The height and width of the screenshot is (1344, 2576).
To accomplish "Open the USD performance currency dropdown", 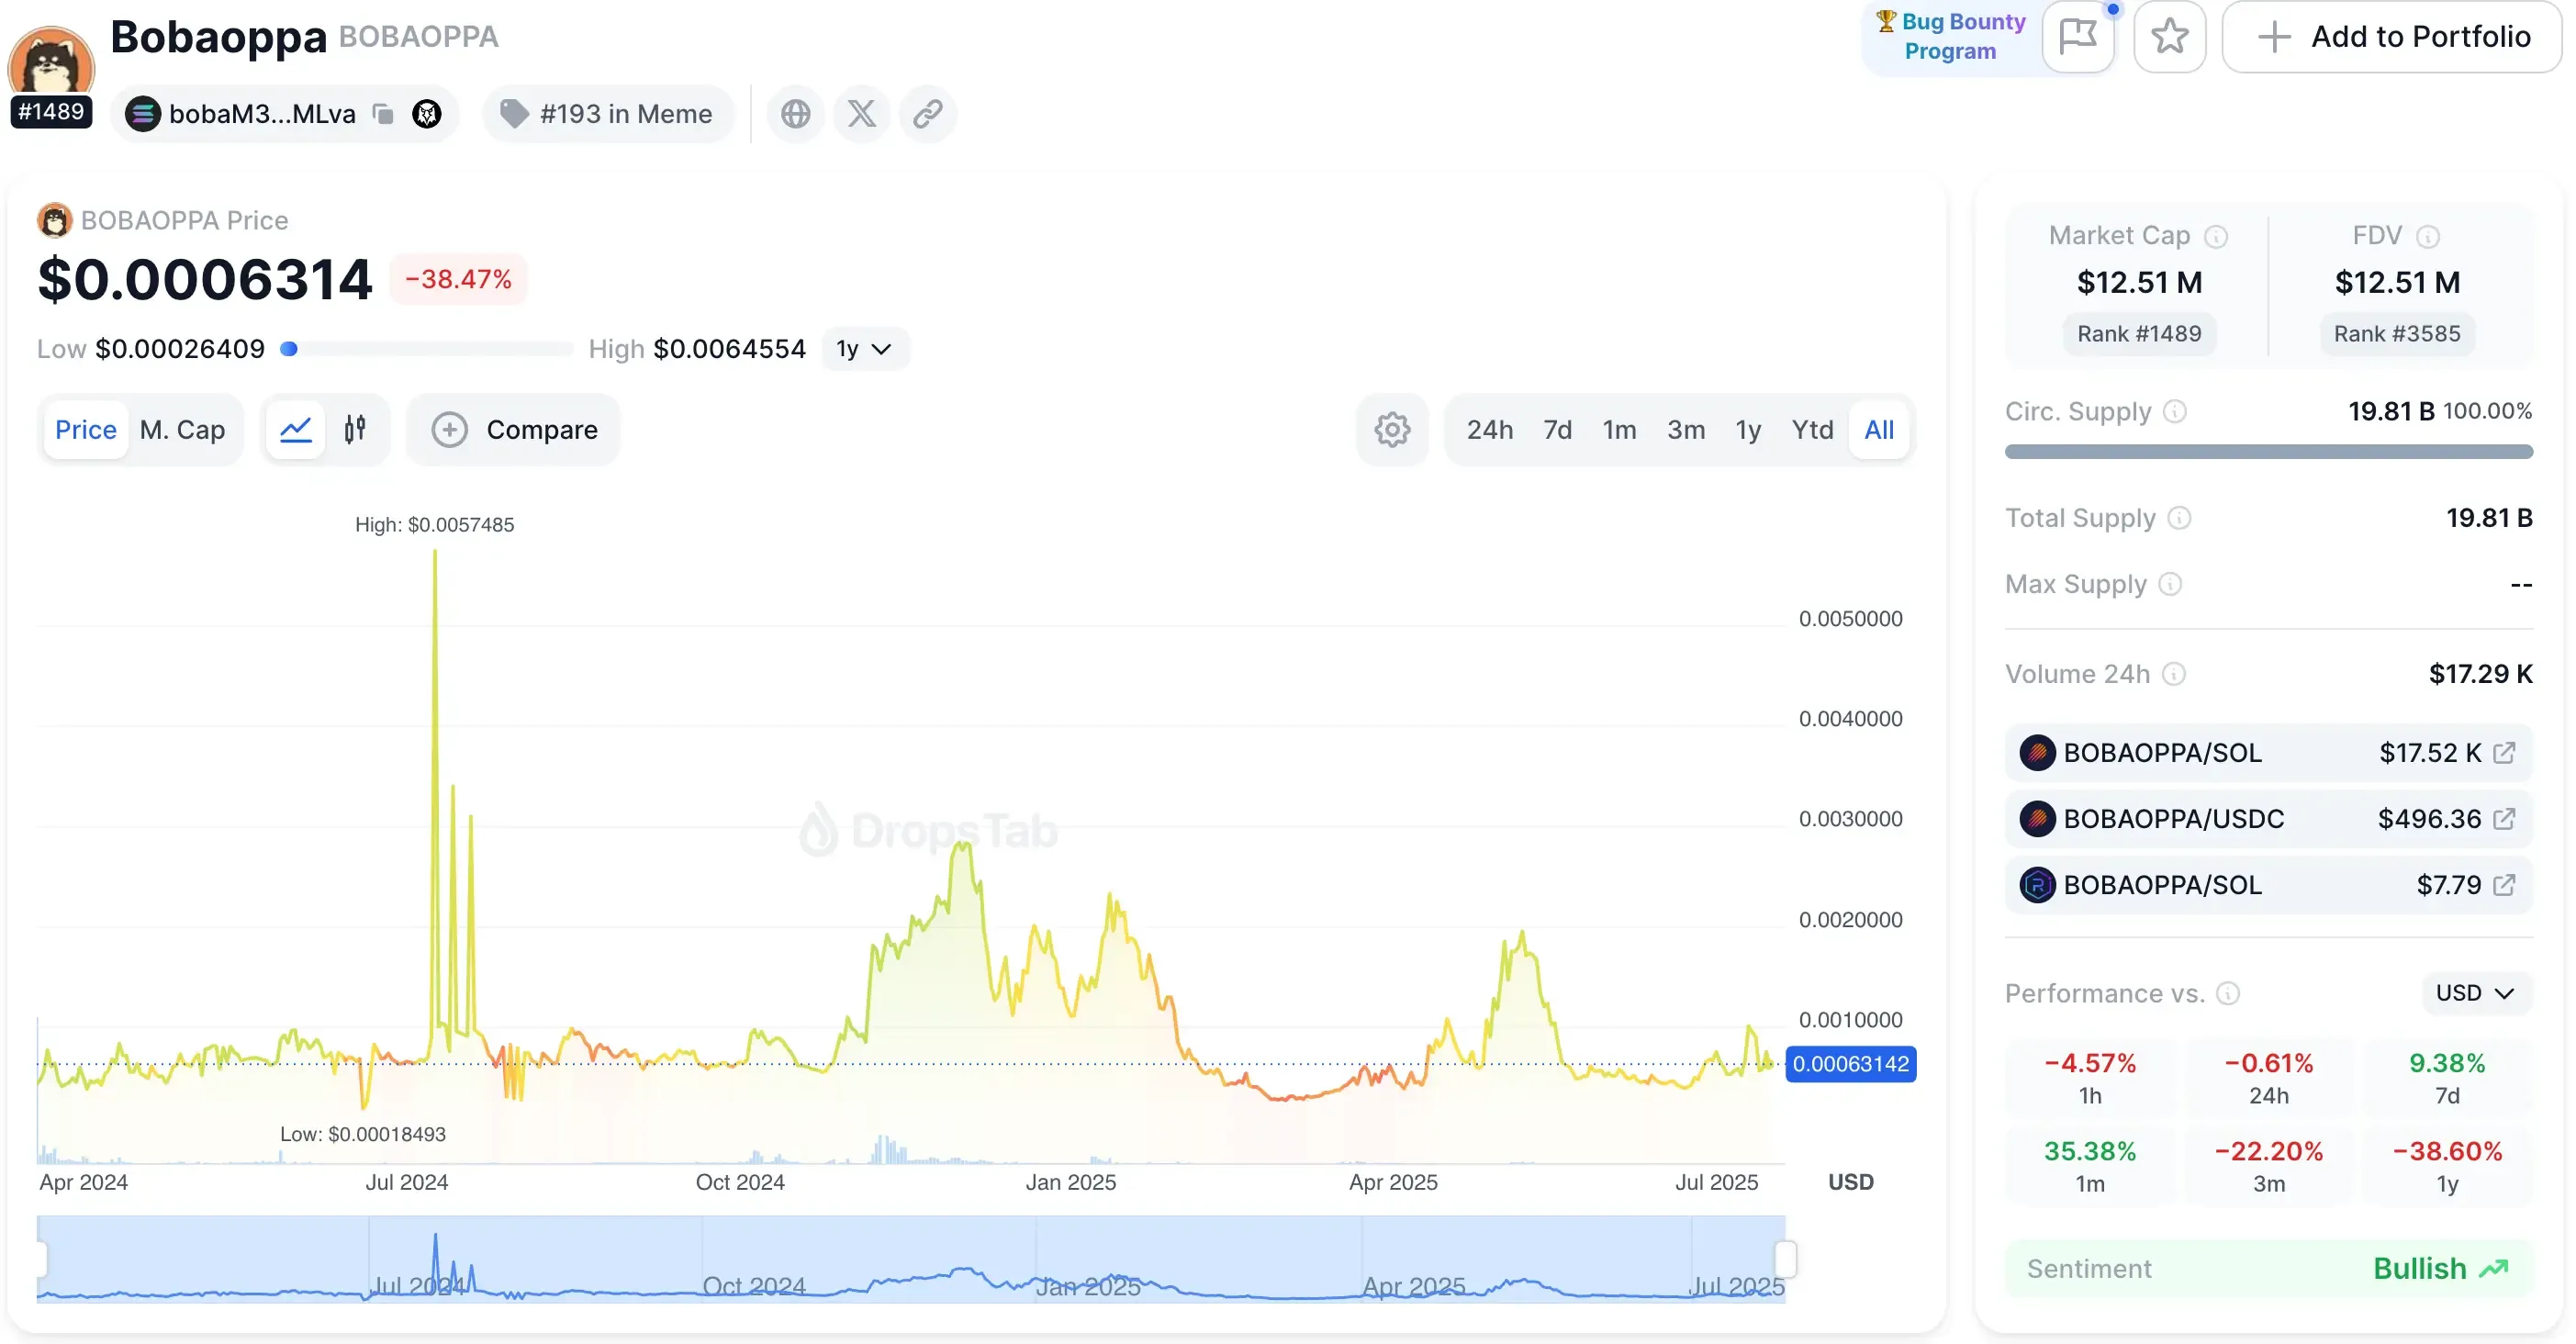I will (x=2474, y=993).
